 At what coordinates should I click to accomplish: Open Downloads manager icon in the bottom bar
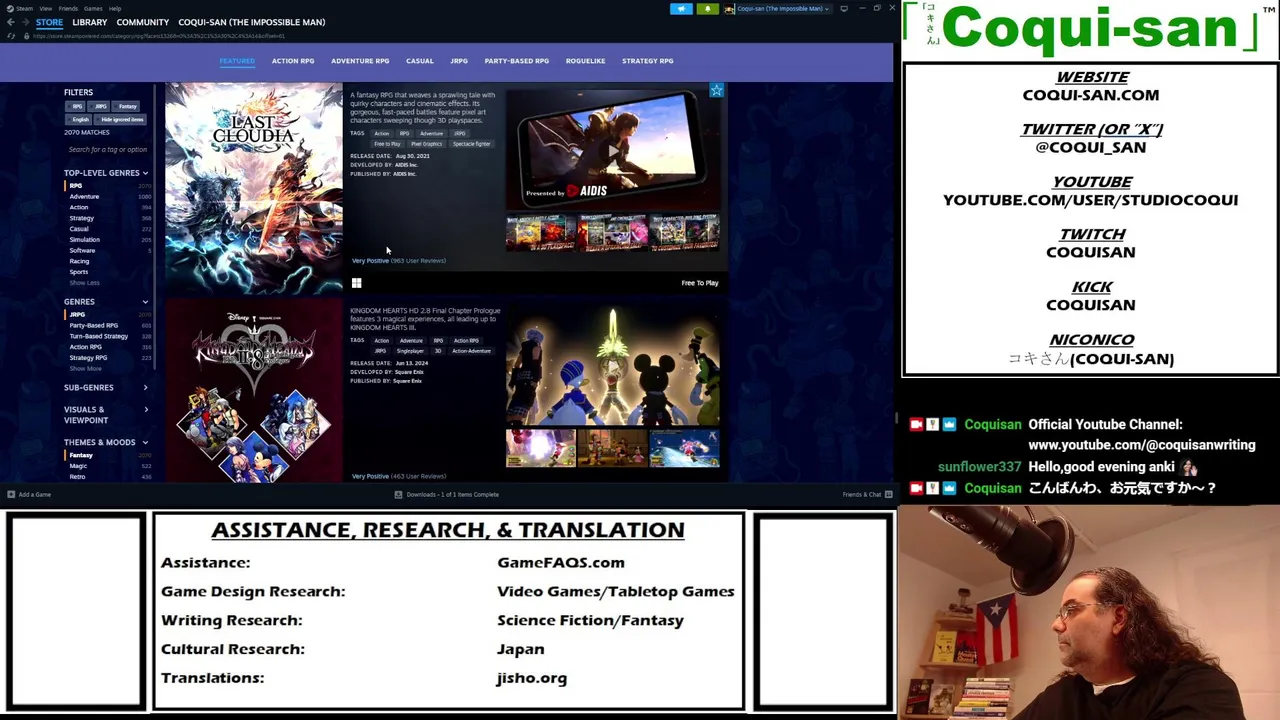click(398, 495)
